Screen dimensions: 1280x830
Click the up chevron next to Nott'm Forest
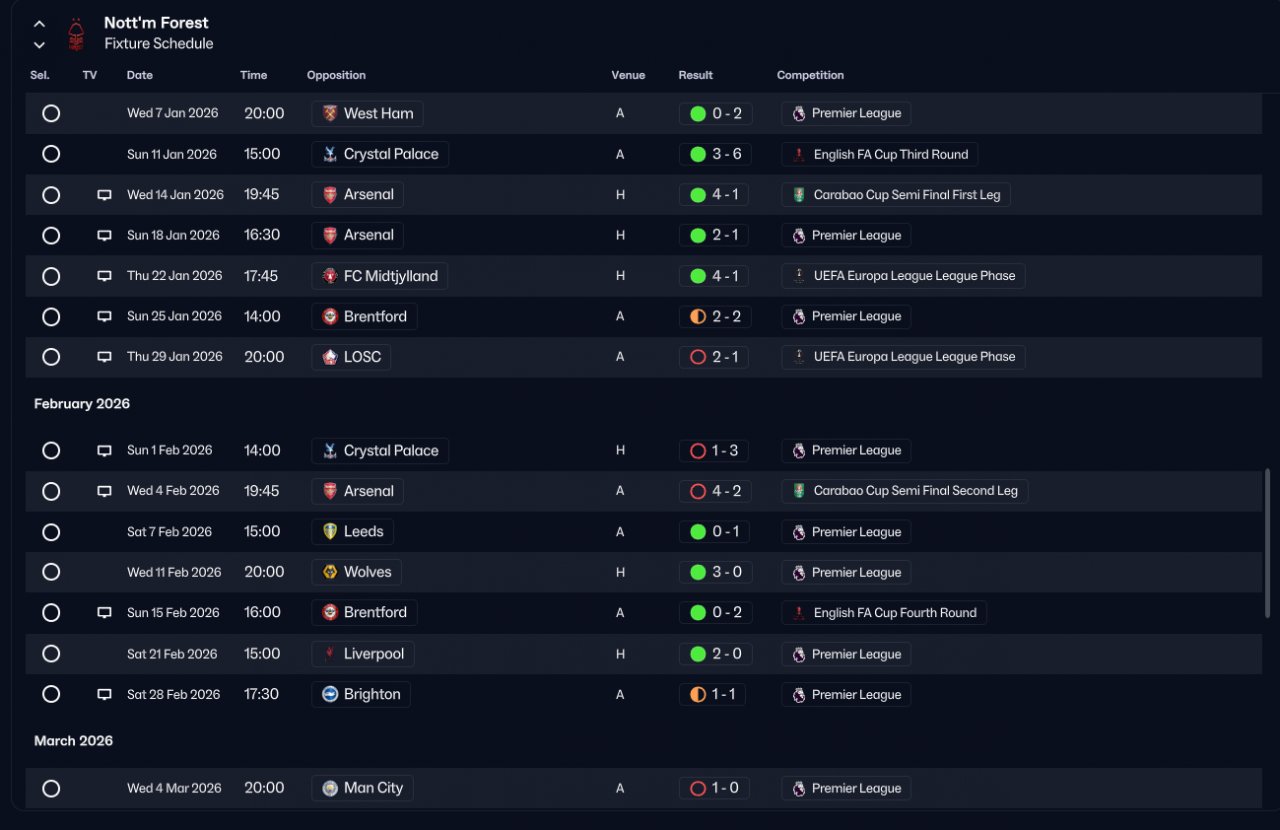(x=39, y=24)
